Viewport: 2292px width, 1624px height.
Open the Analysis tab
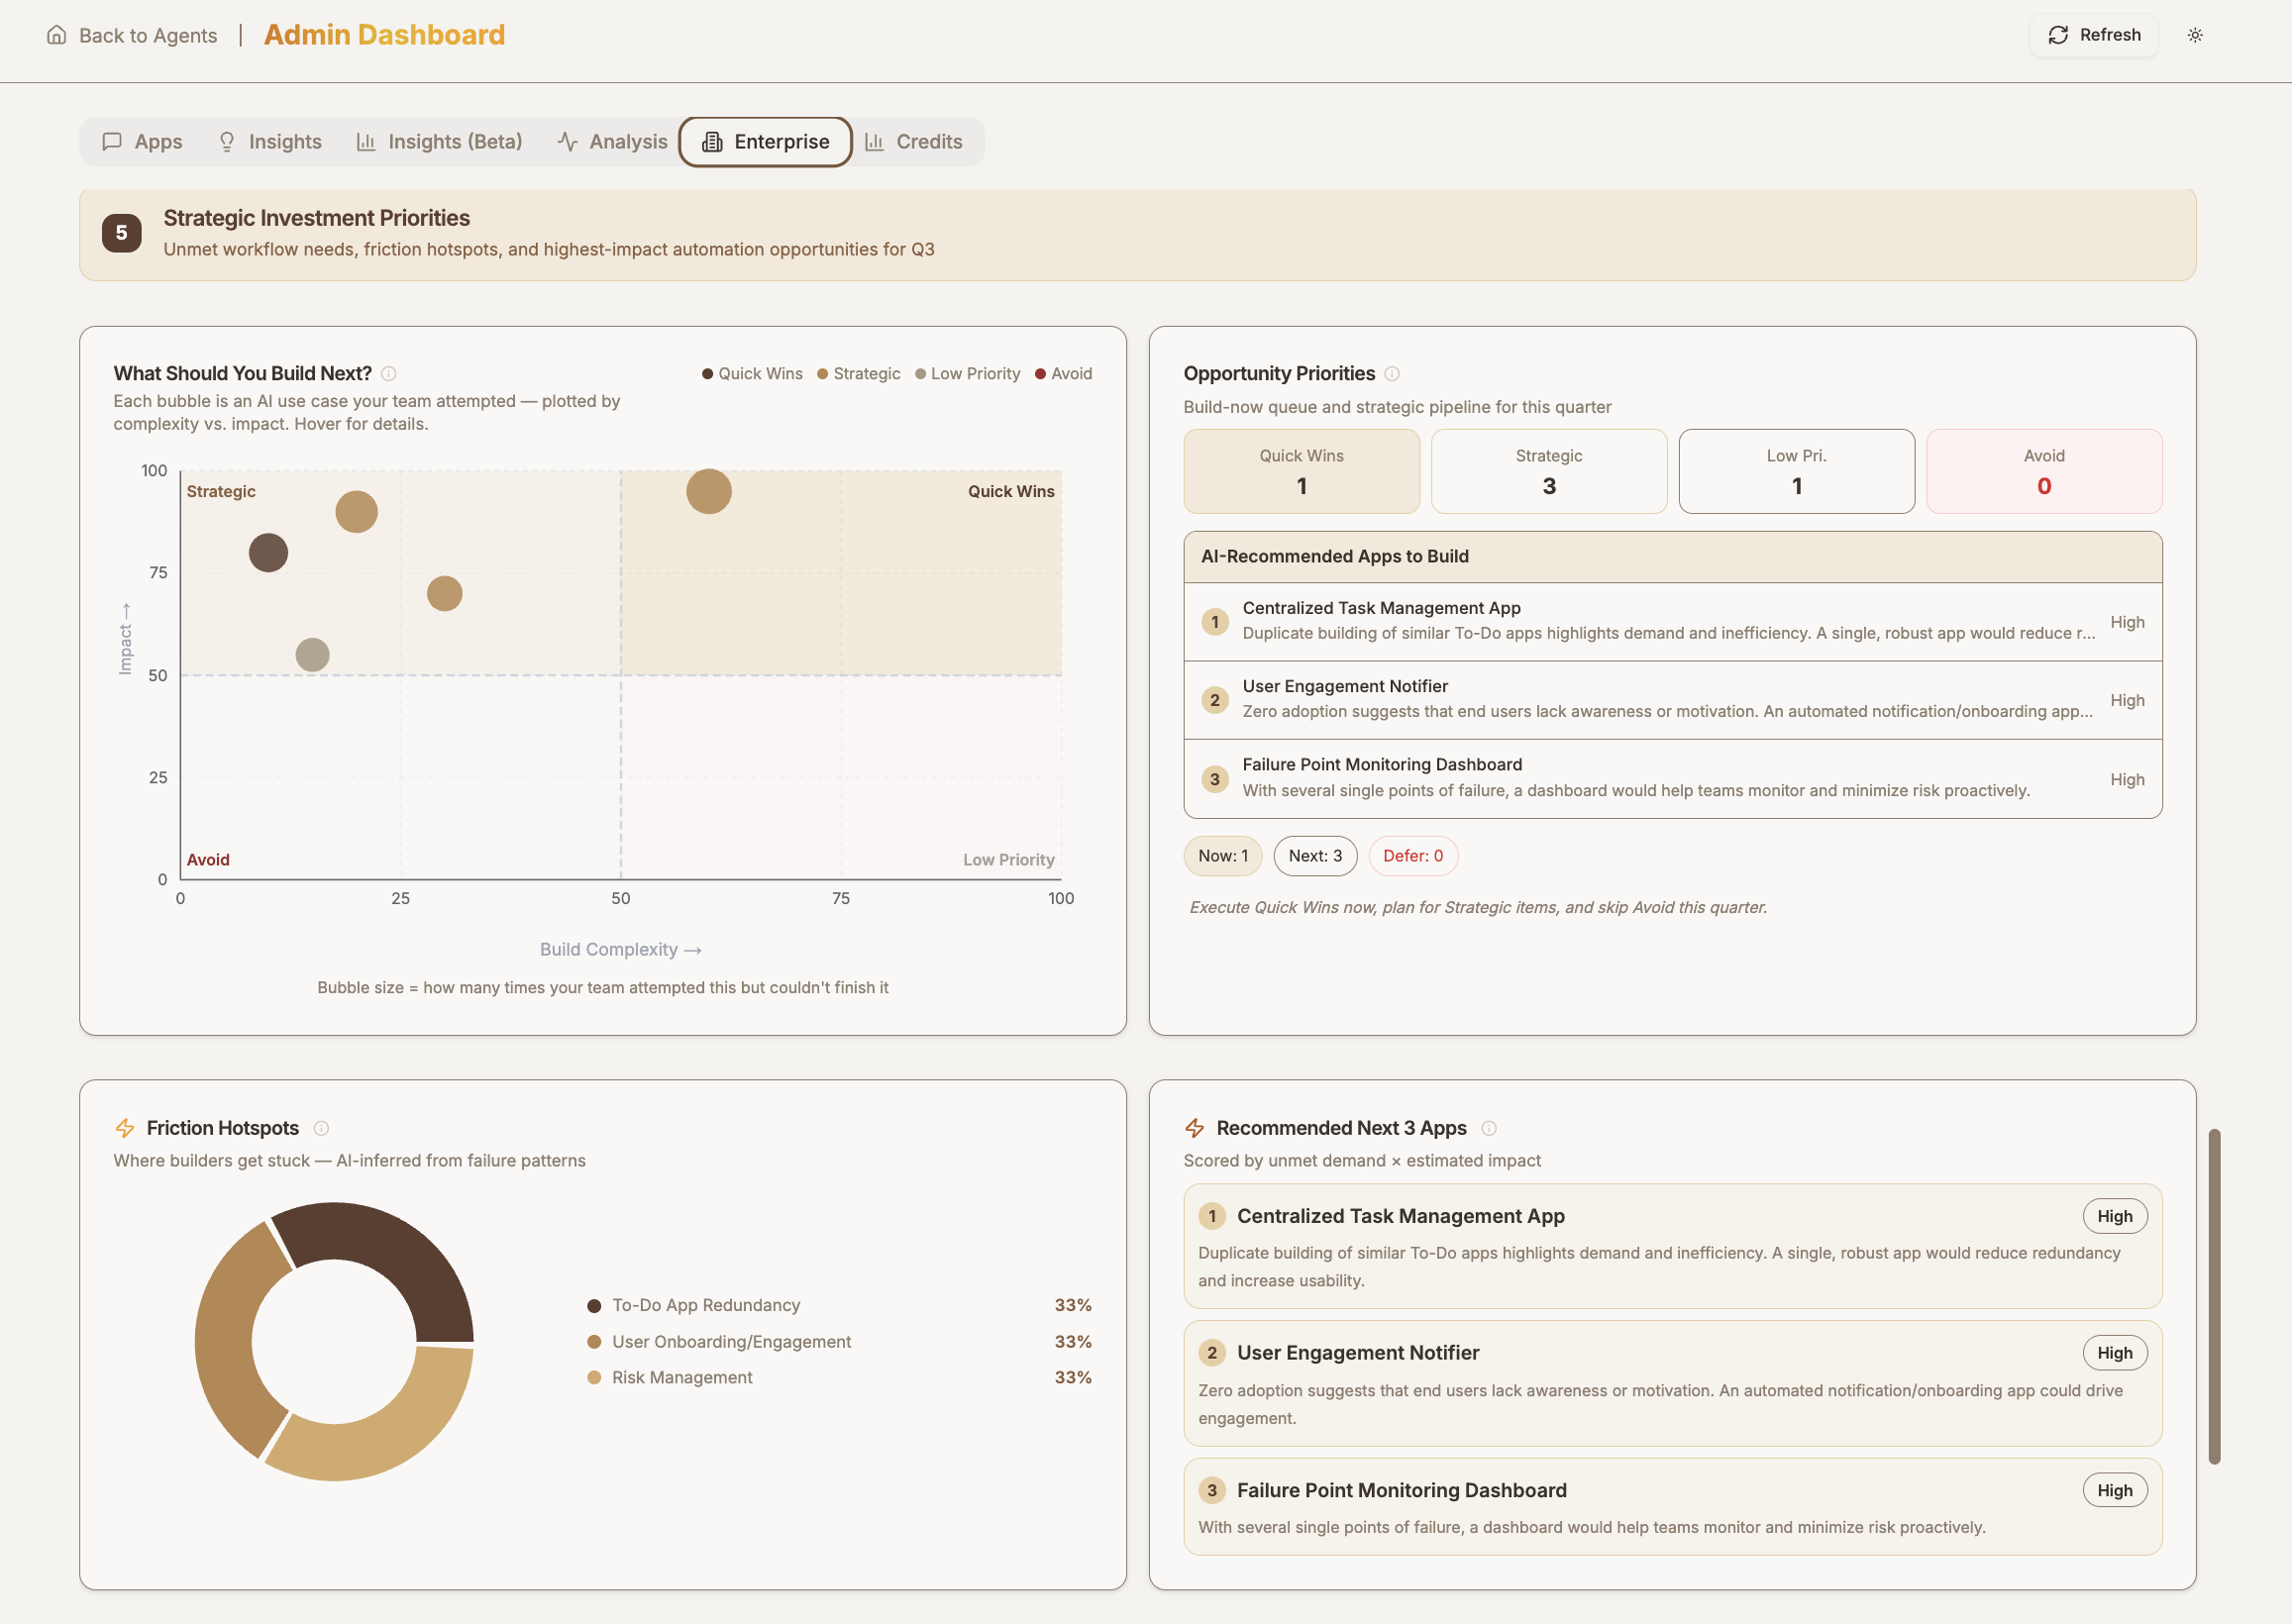pos(612,142)
